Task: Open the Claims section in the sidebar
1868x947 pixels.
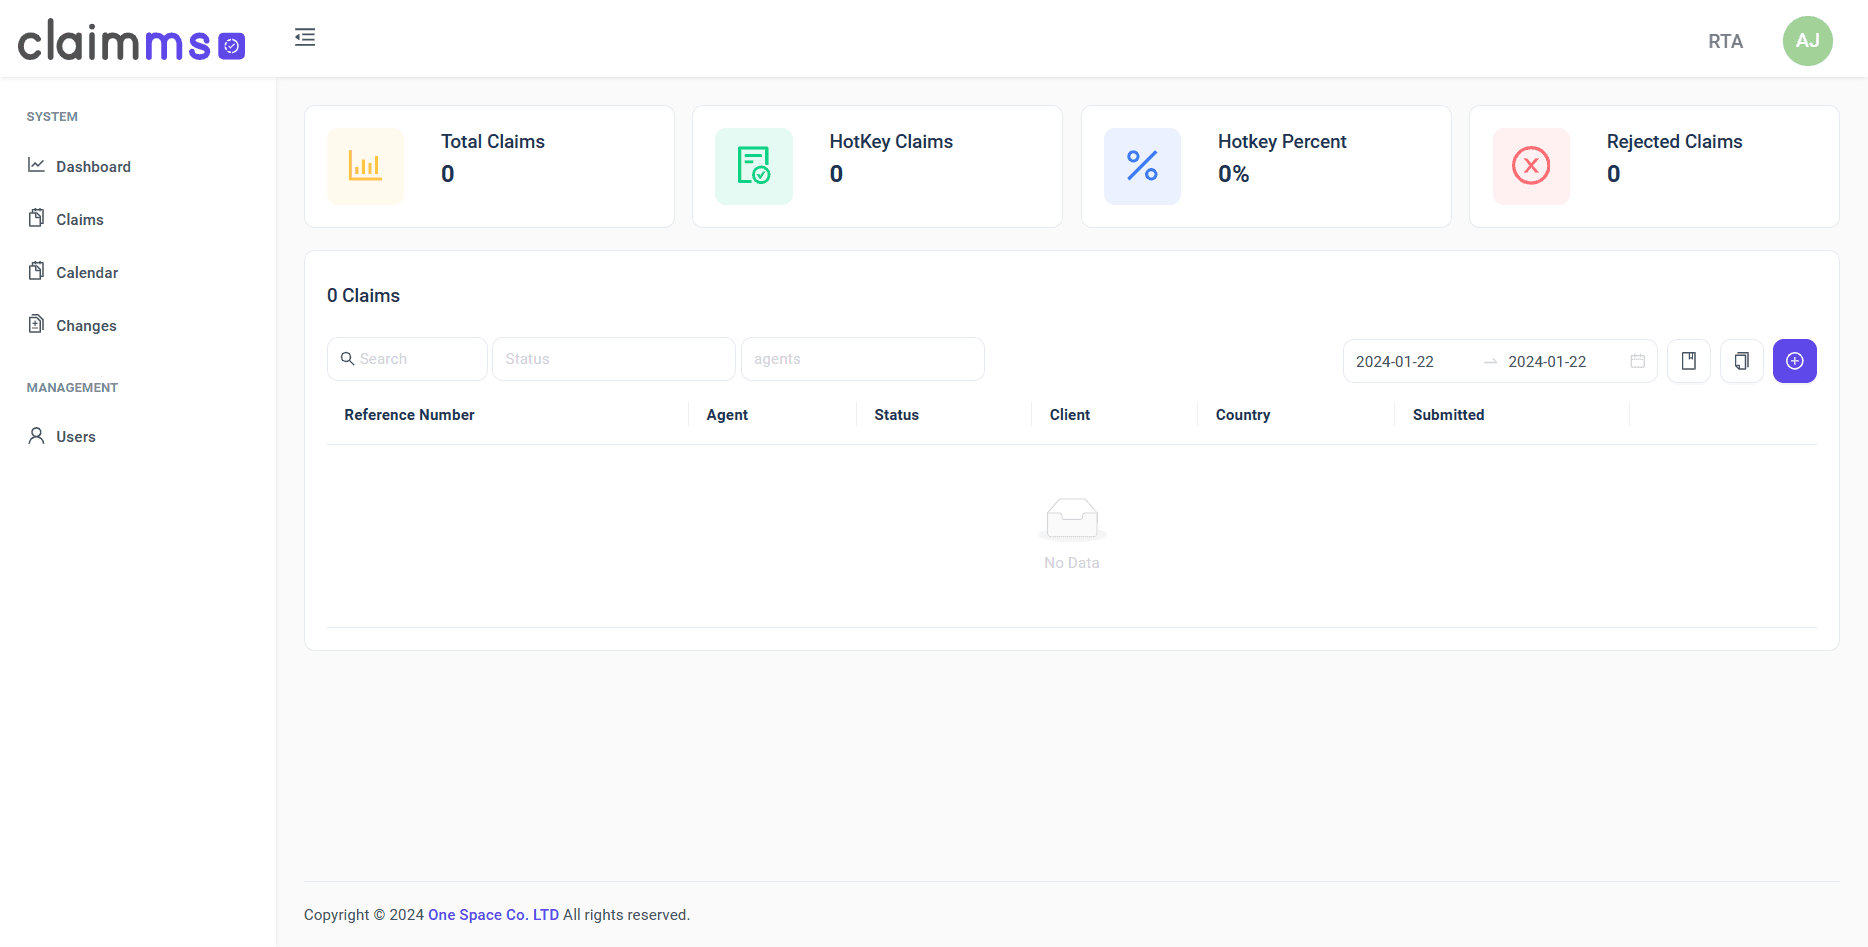Action: (79, 219)
